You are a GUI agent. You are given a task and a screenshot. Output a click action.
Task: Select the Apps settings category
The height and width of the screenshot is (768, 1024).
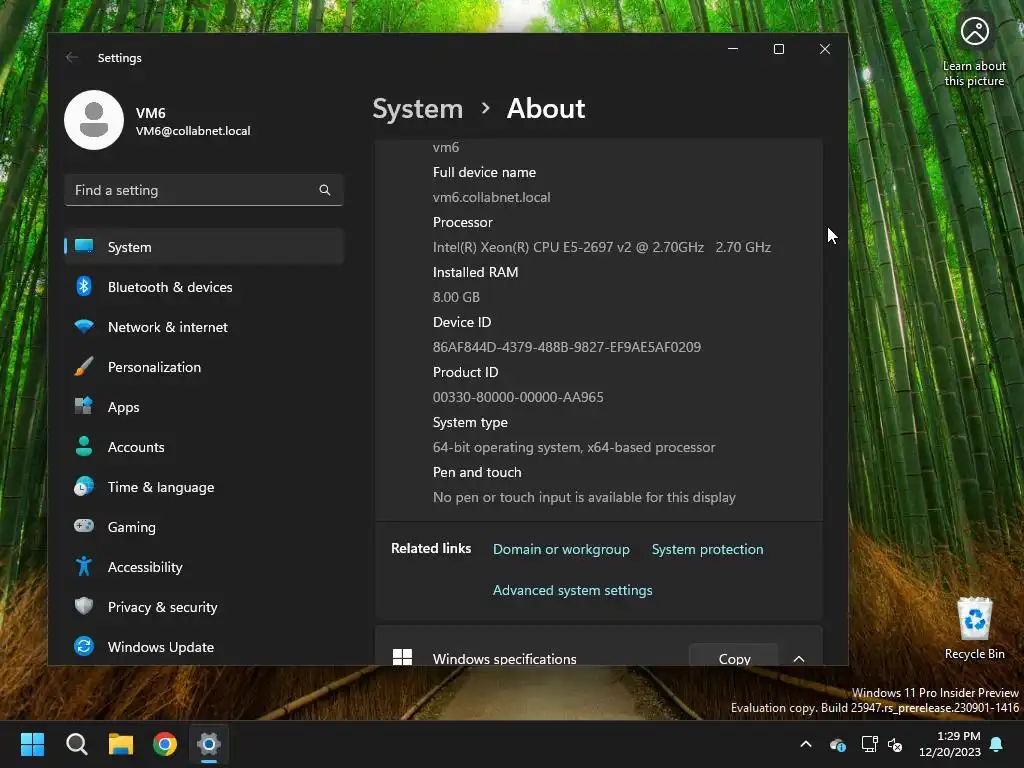click(x=204, y=407)
